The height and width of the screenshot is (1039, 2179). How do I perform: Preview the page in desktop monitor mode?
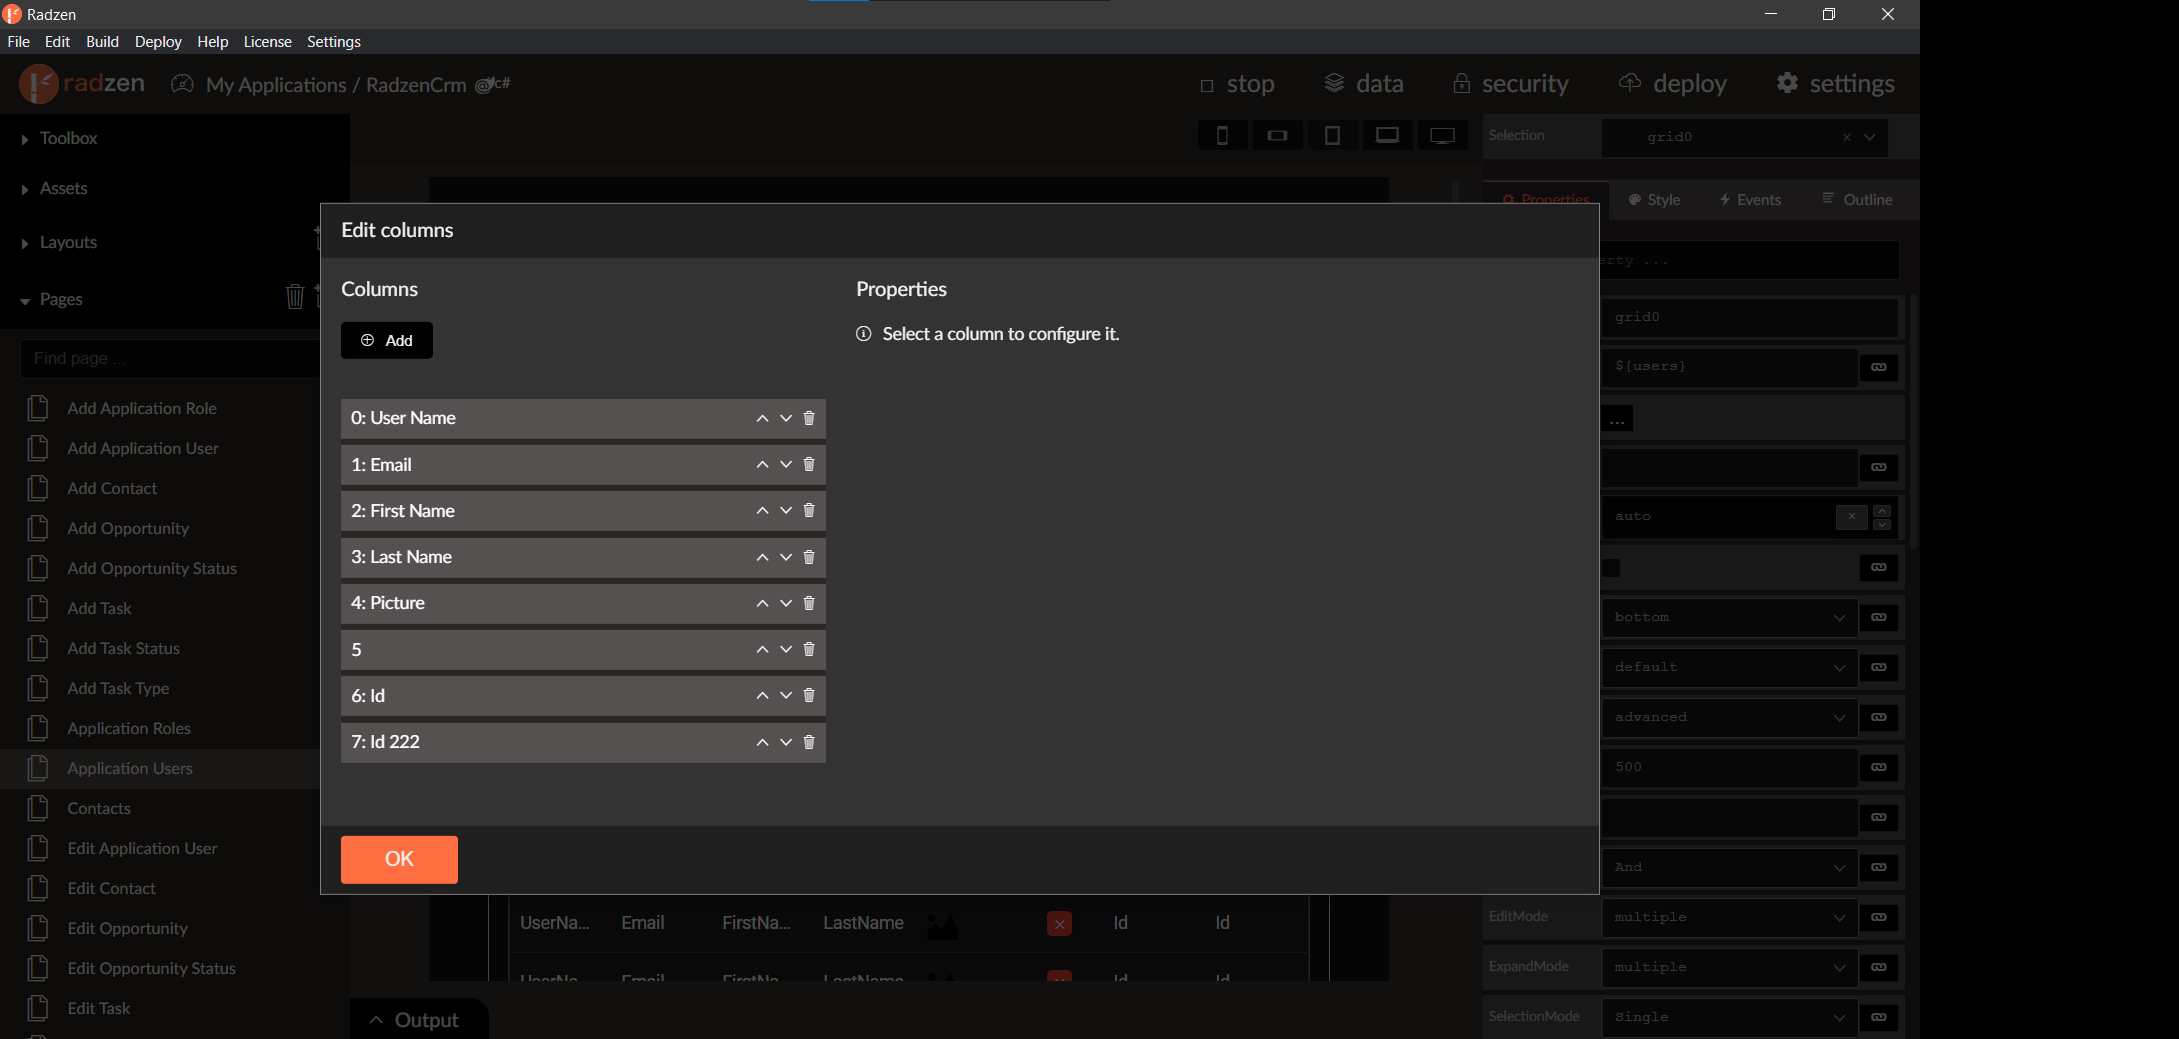pos(1442,135)
